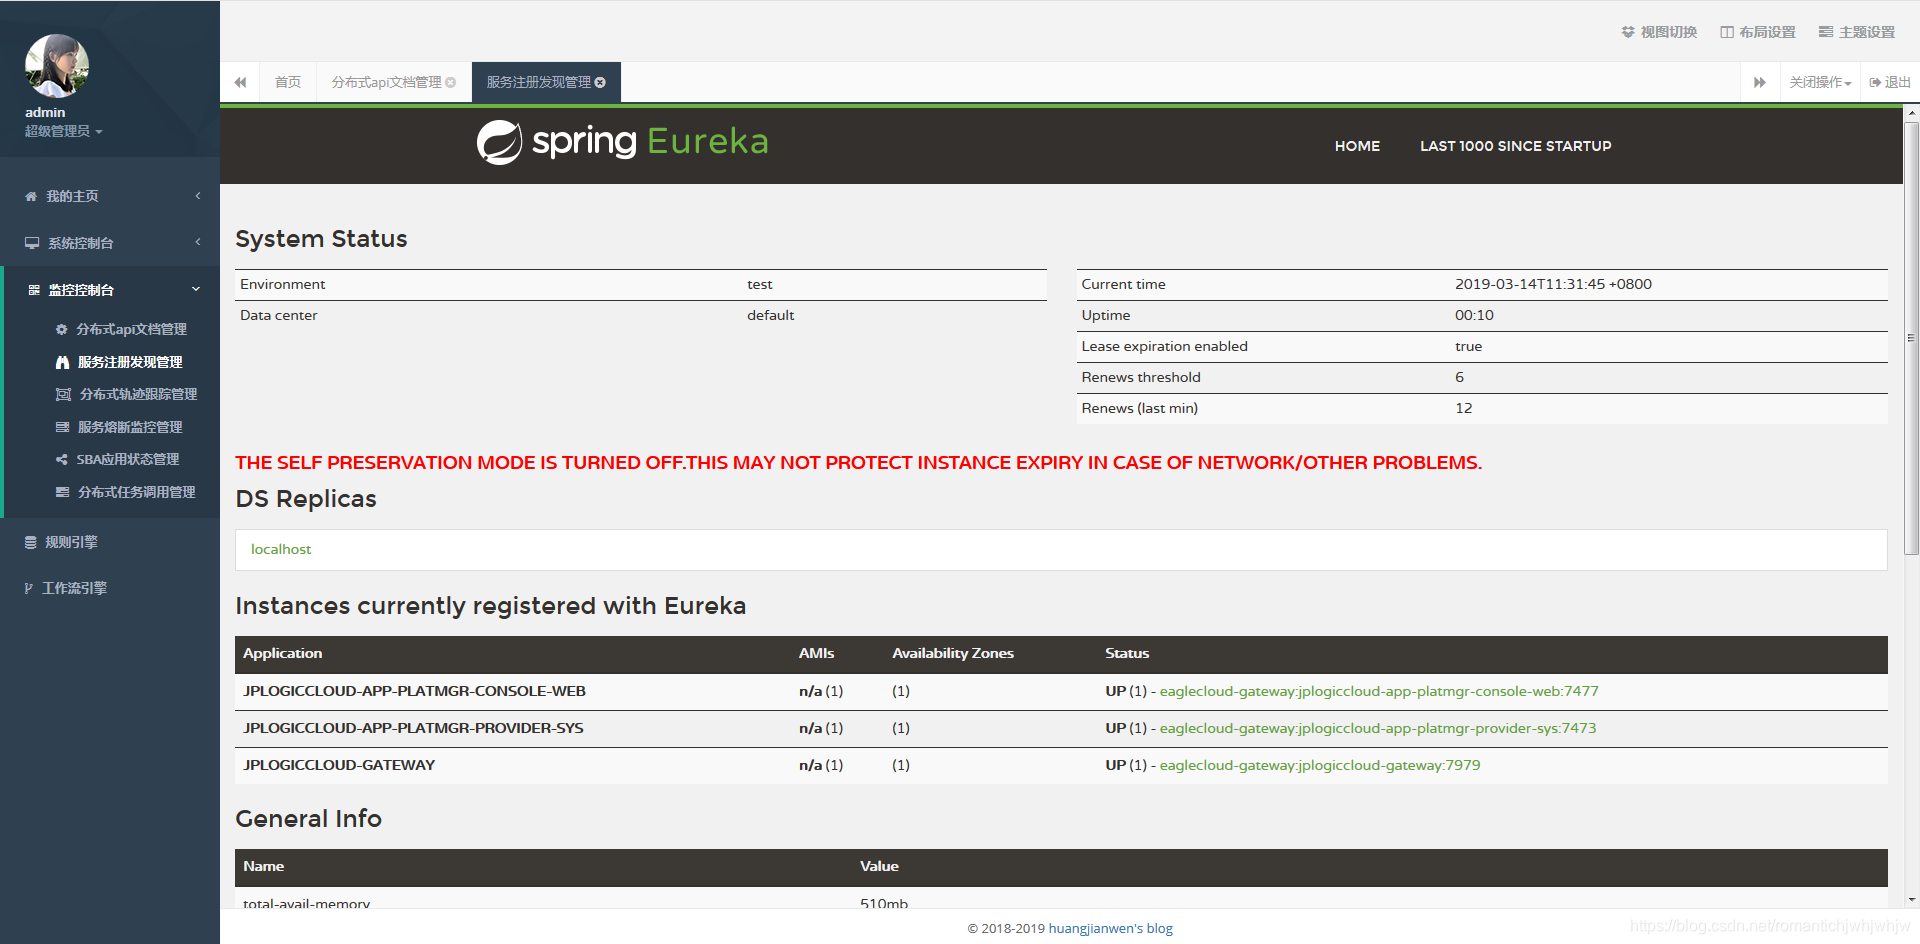
Task: Select JPLOGICCLOUD-APP-PLATMGR-PROVIDER-SYS application cell
Action: (413, 728)
